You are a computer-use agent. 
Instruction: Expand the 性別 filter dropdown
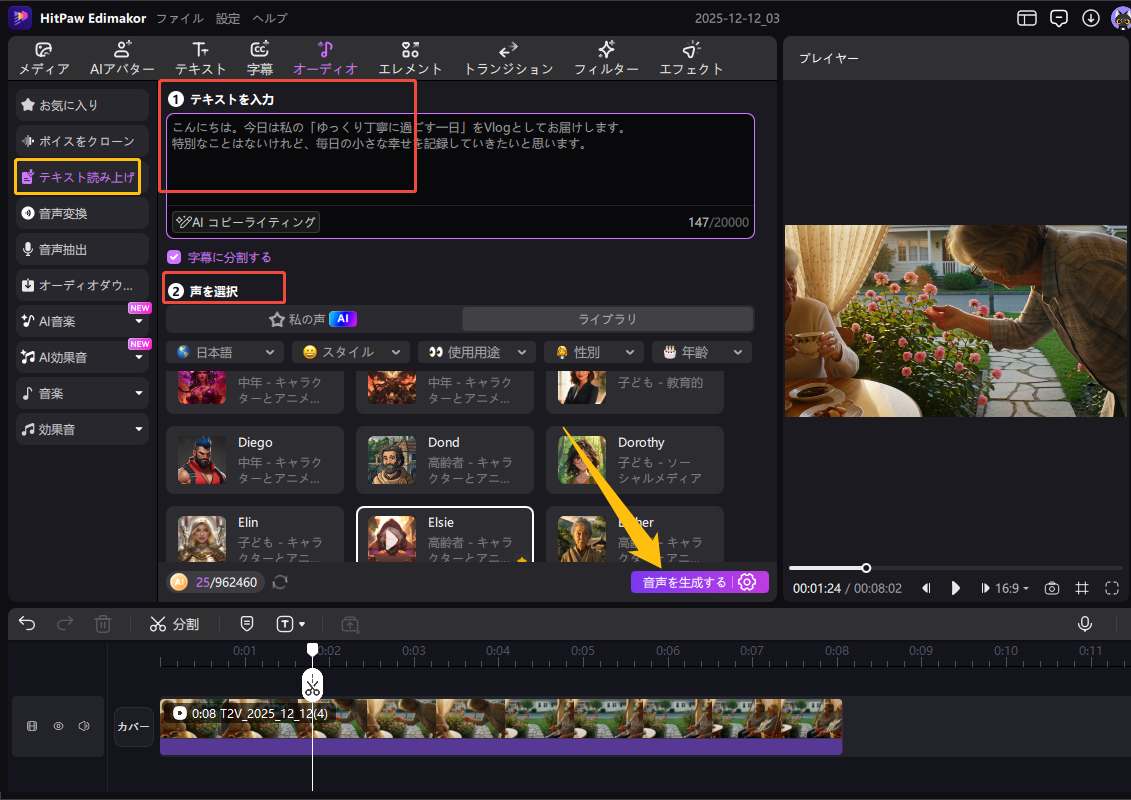coord(595,352)
